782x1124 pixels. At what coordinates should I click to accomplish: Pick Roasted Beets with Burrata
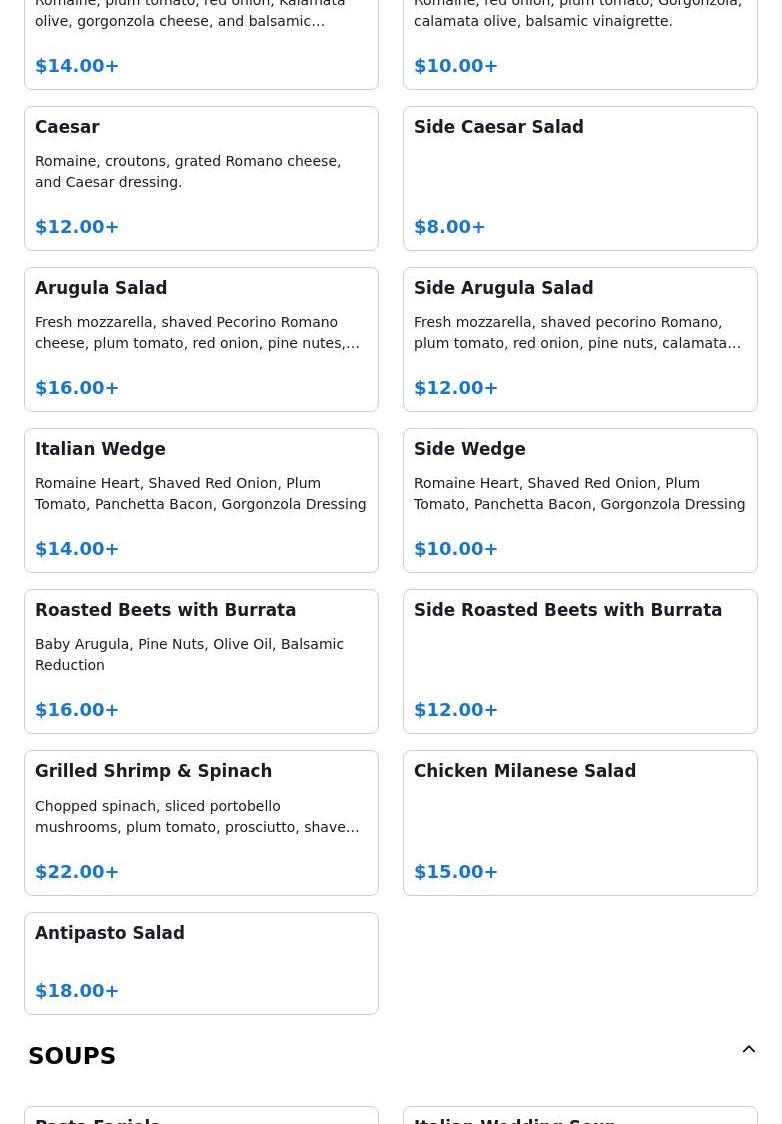tap(201, 661)
